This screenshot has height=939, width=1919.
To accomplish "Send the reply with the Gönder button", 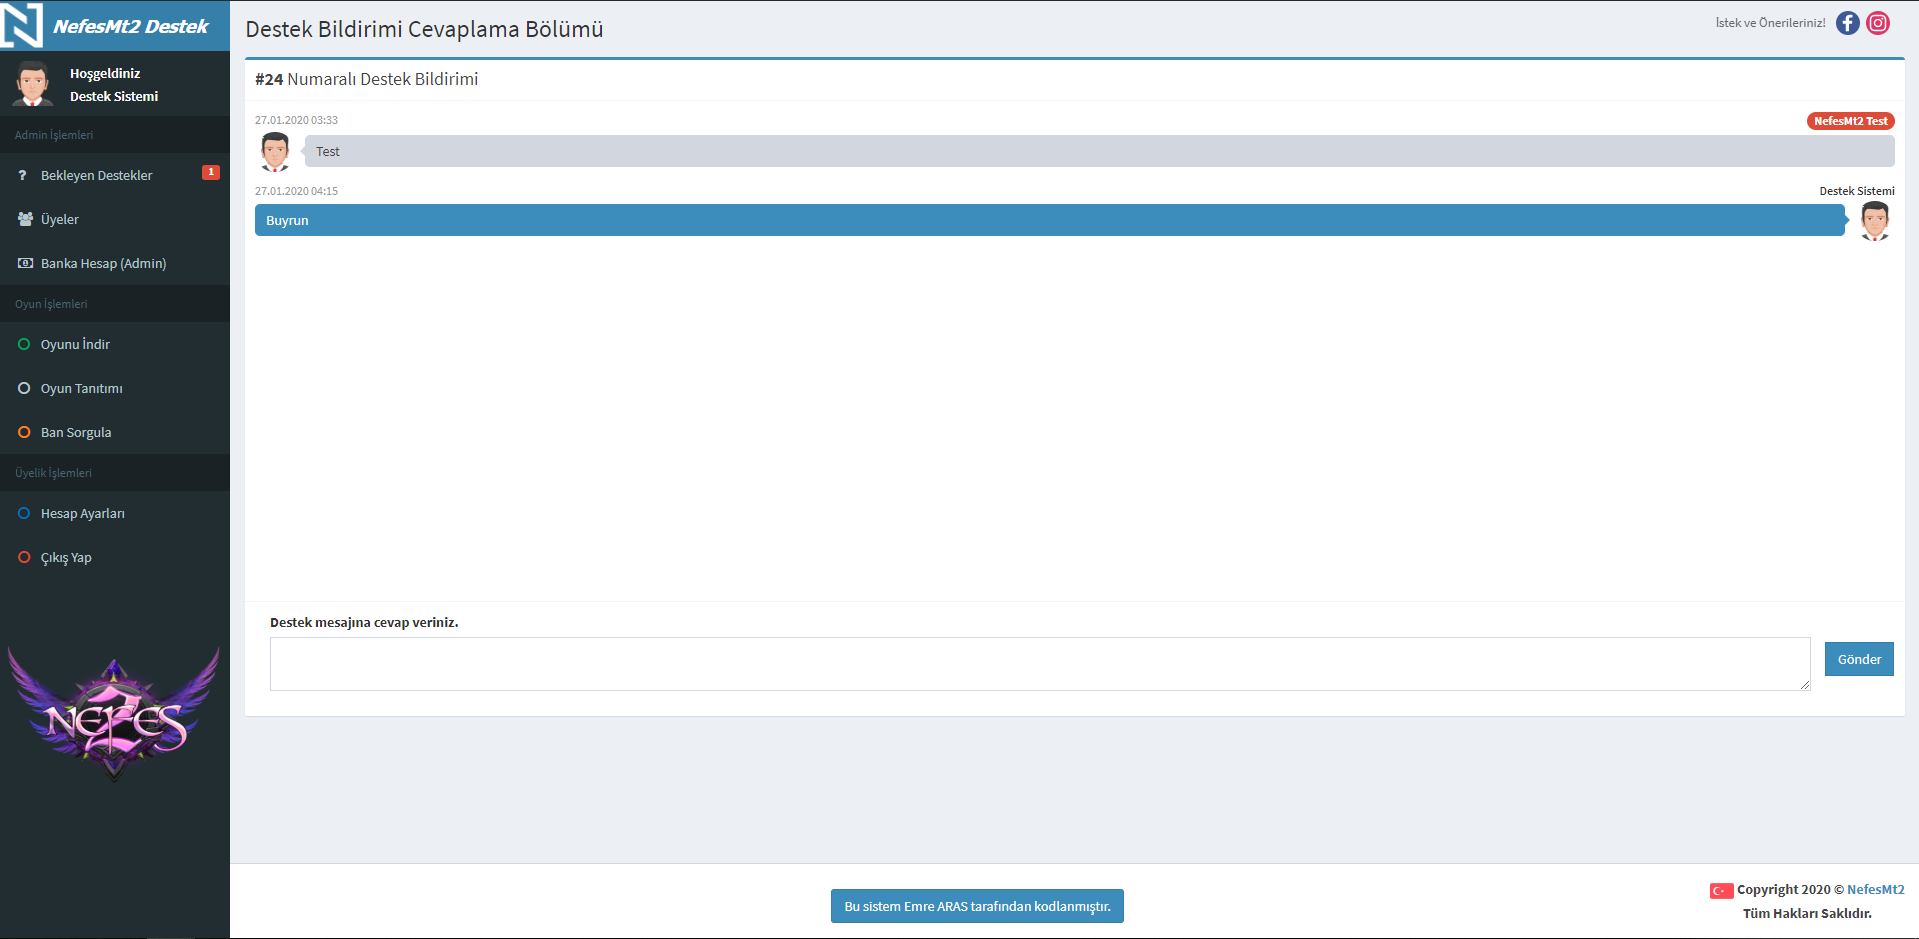I will pos(1859,659).
